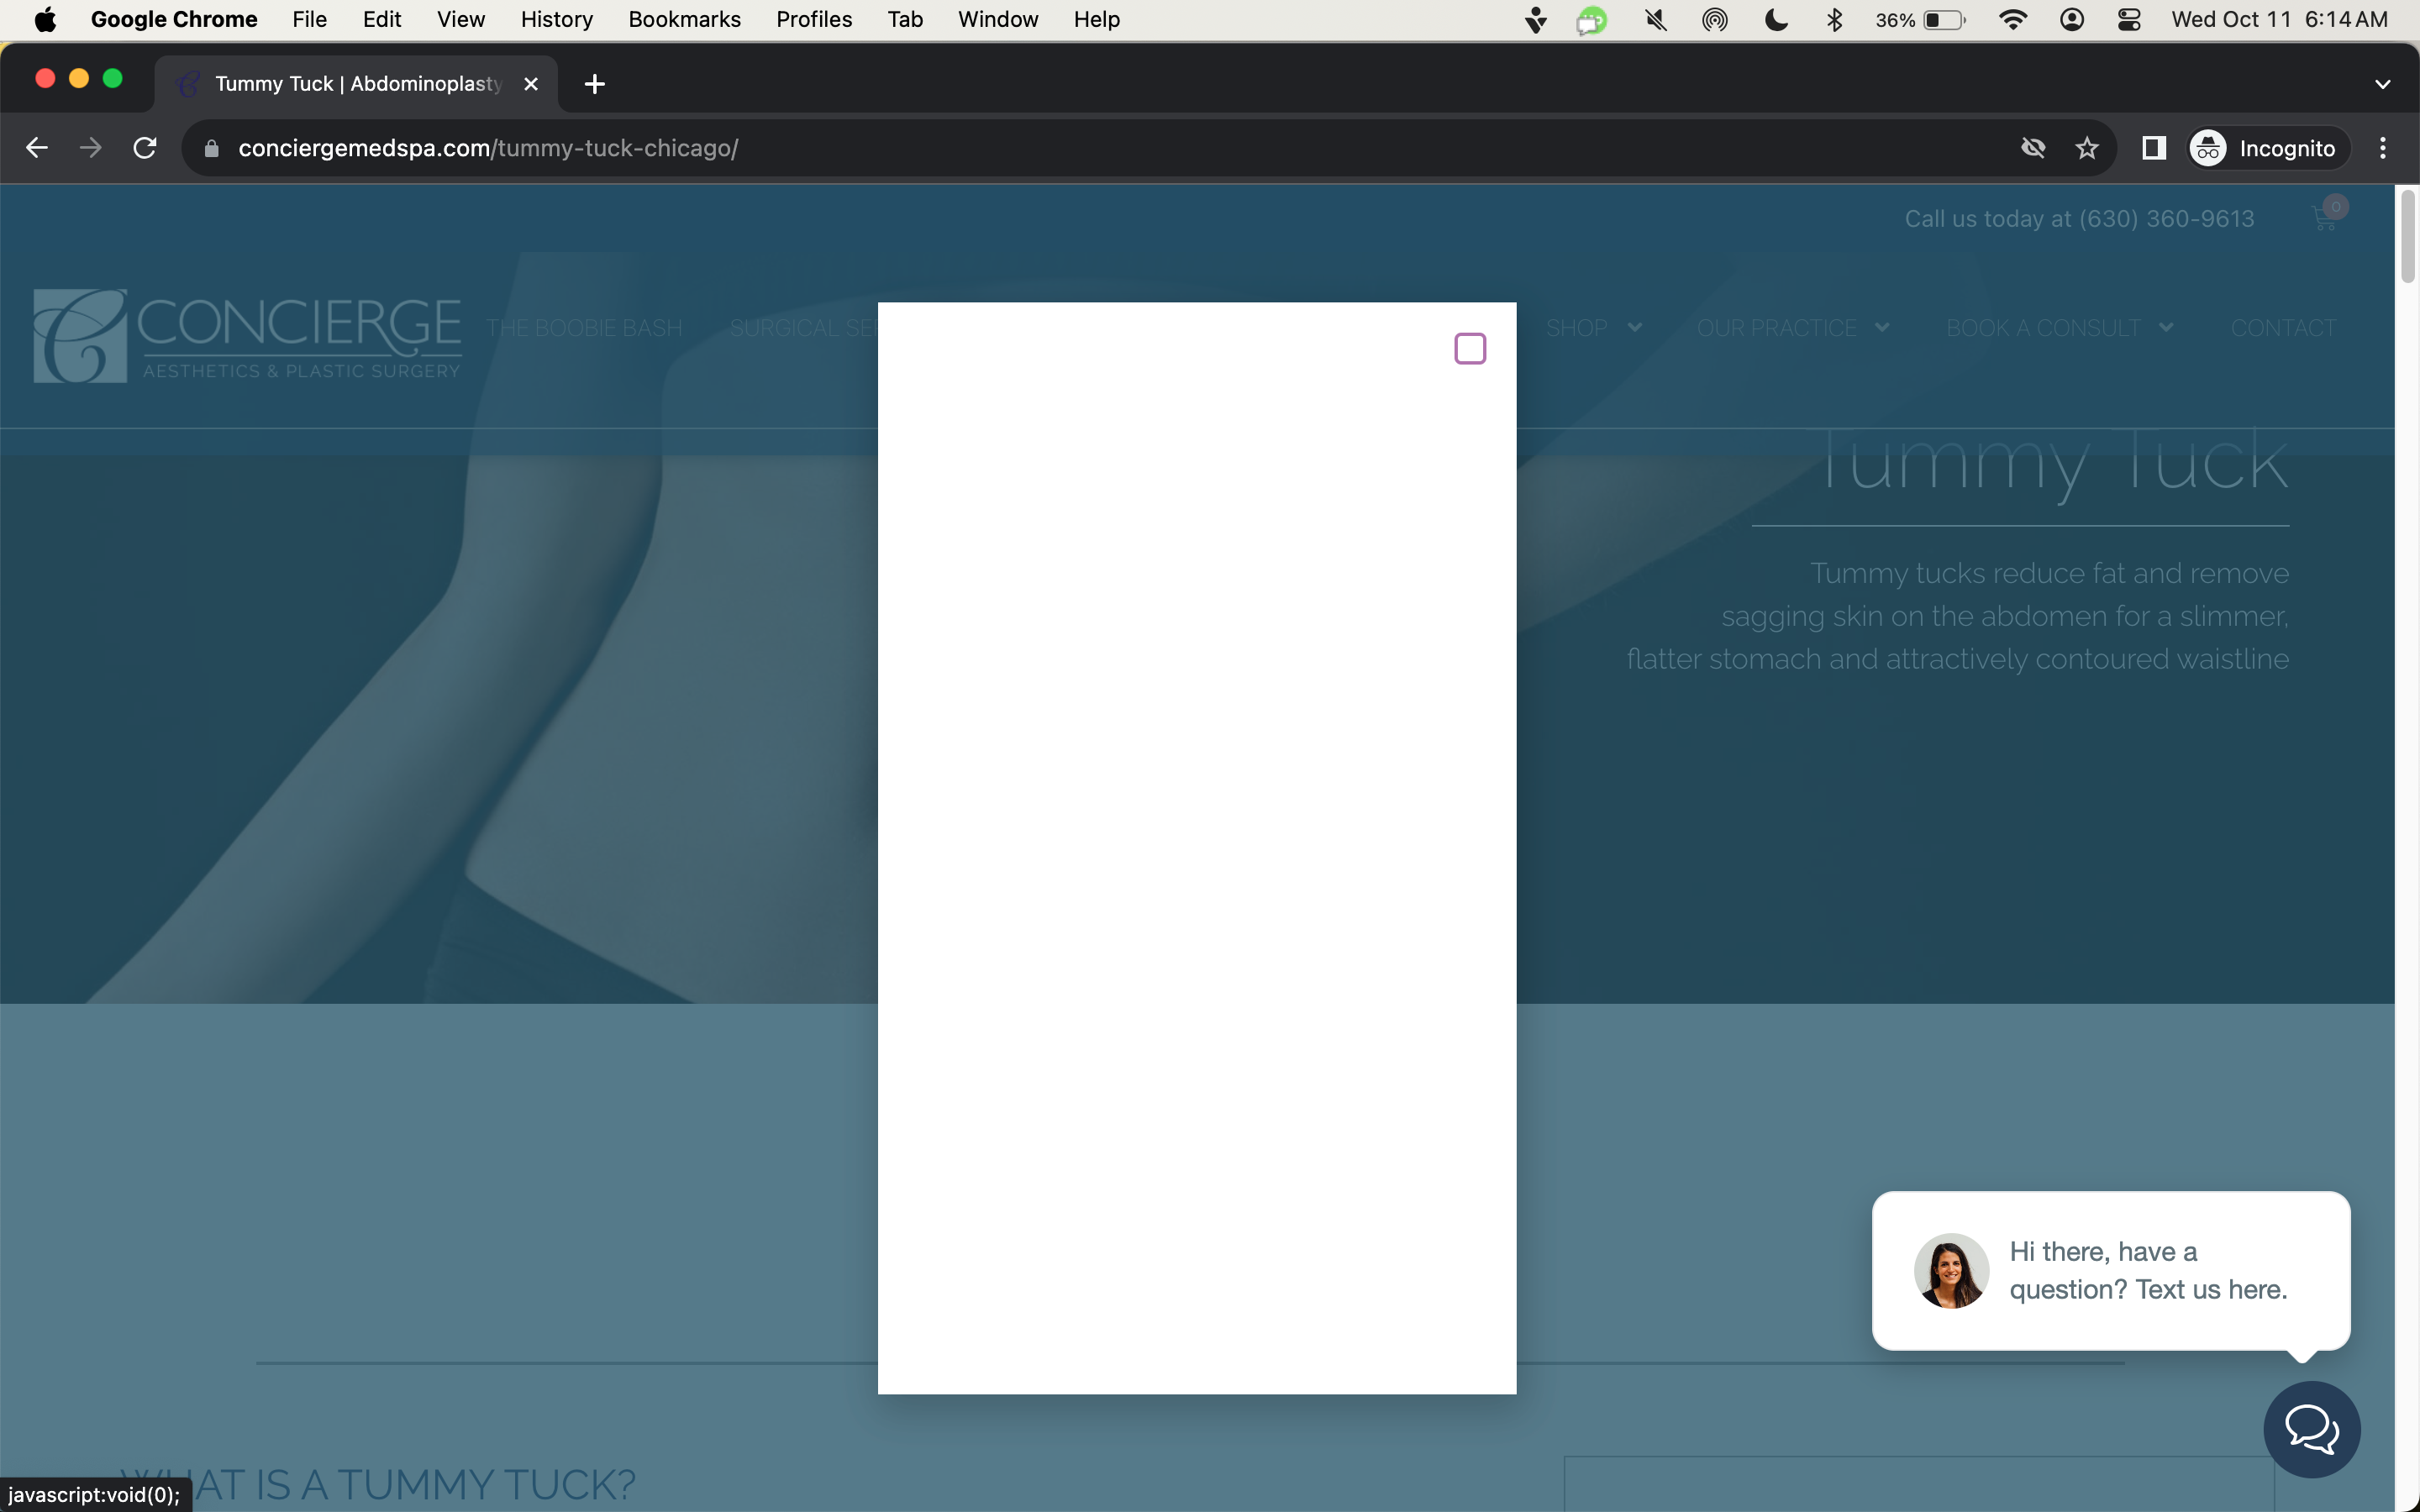Click the third-party cookies blocked eye icon
2420x1512 pixels.
(2033, 148)
